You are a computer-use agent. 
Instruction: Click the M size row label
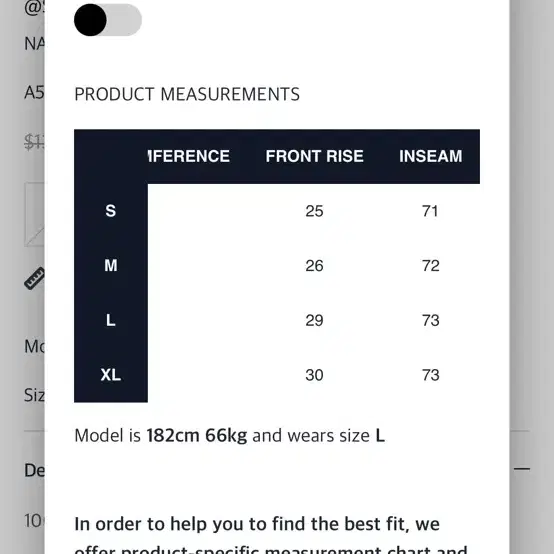pyautogui.click(x=111, y=265)
